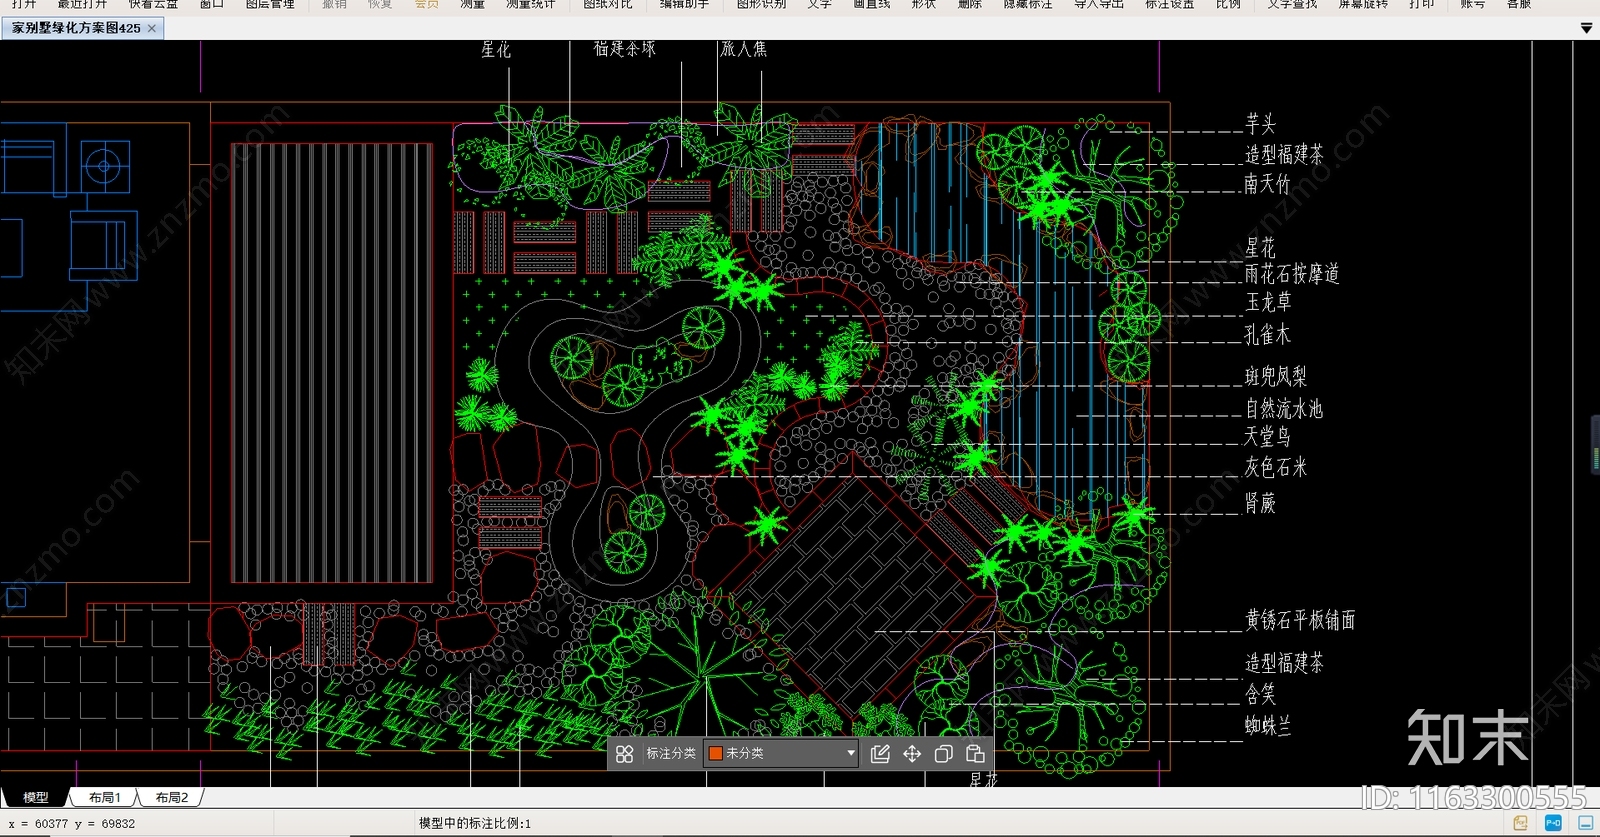
Task: Click the 天堂鸟 plant label
Action: pos(1267,437)
